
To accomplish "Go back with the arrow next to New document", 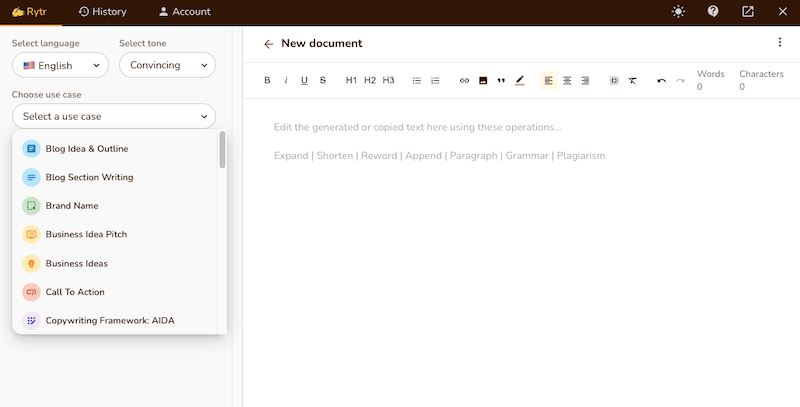I will coord(268,44).
